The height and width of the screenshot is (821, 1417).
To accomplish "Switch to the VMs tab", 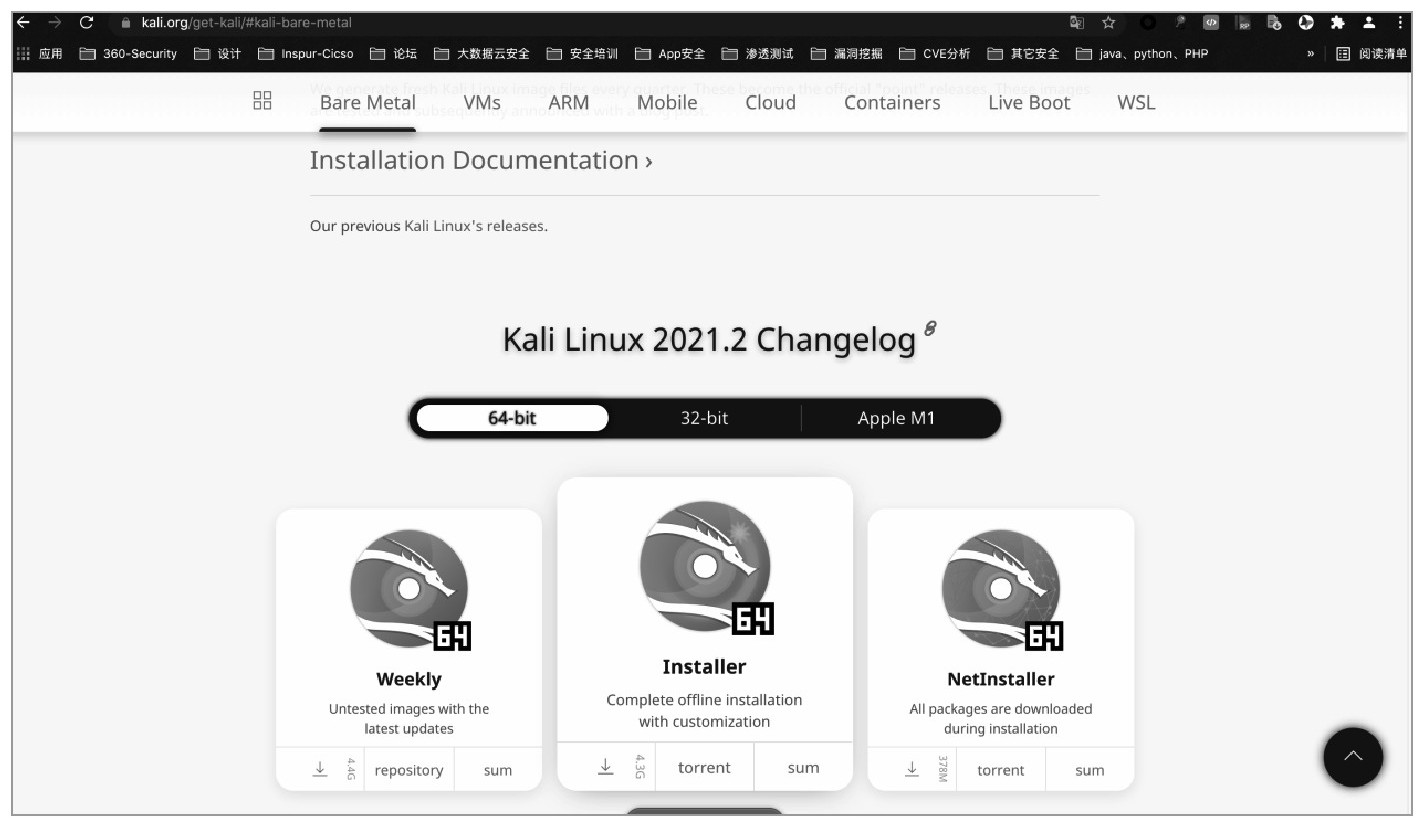I will (482, 103).
